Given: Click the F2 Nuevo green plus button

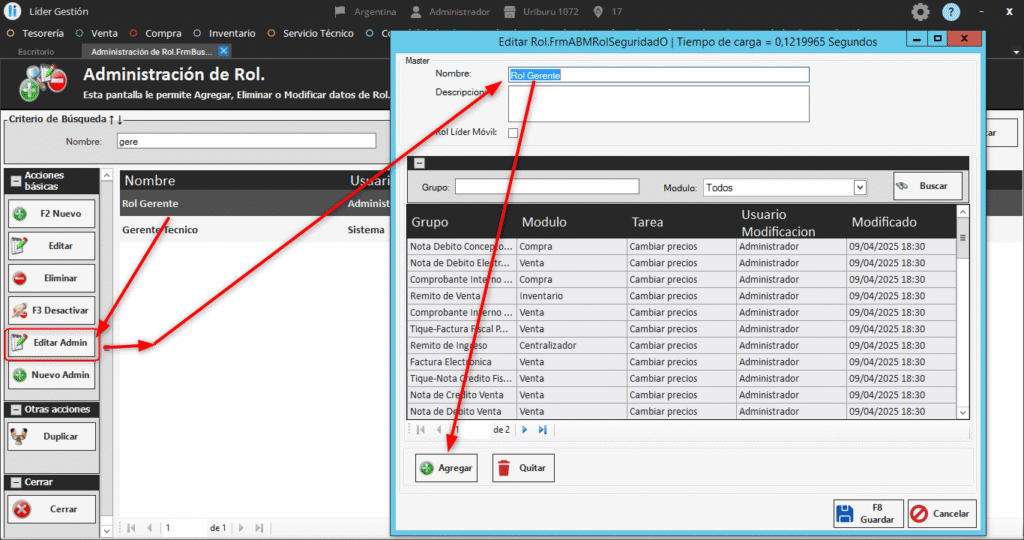Looking at the screenshot, I should tap(53, 214).
